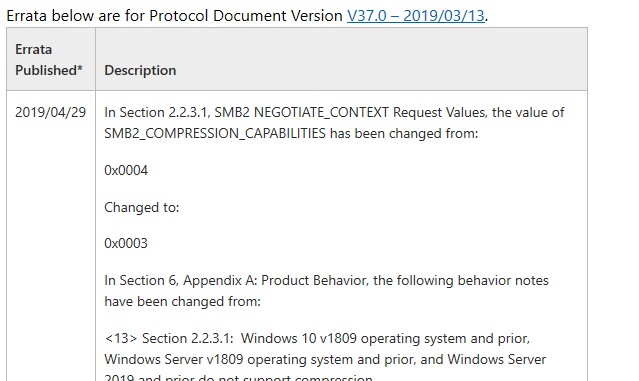
Task: Click the Errata Published* column header
Action: coord(49,59)
